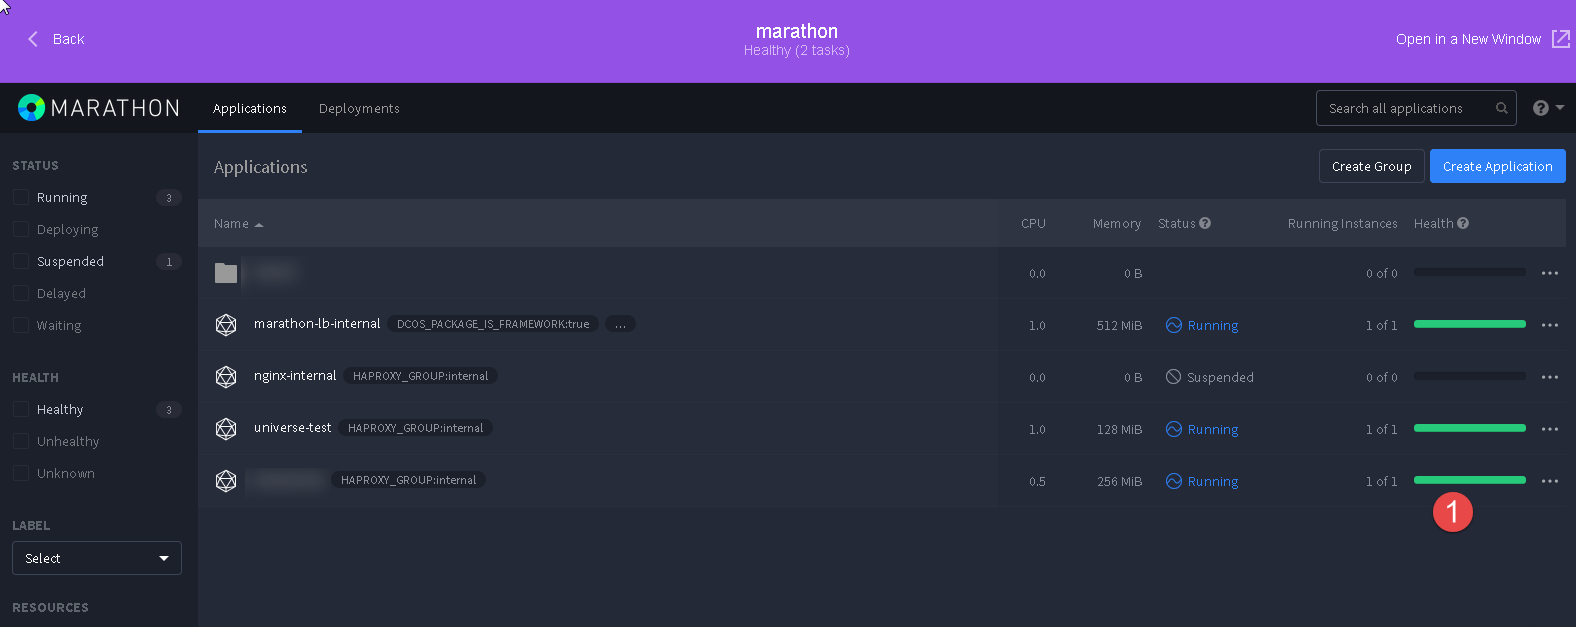Image resolution: width=1576 pixels, height=627 pixels.
Task: Click the nginx-internal HAPROXY_GROUP:internal label
Action: click(421, 376)
